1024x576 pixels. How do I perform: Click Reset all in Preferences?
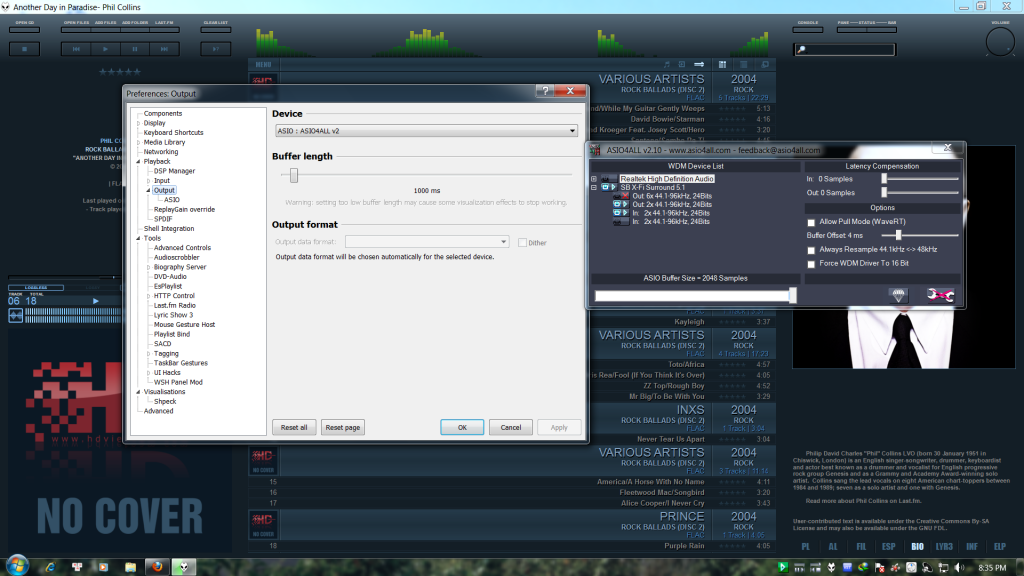(x=294, y=427)
